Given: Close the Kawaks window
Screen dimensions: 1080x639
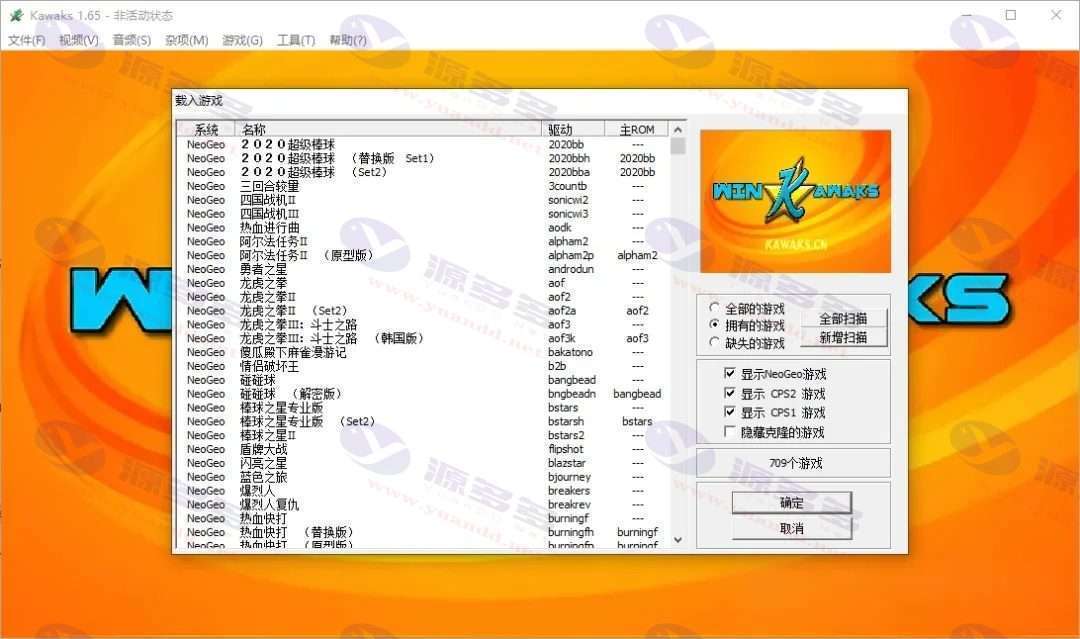Looking at the screenshot, I should tap(1056, 14).
